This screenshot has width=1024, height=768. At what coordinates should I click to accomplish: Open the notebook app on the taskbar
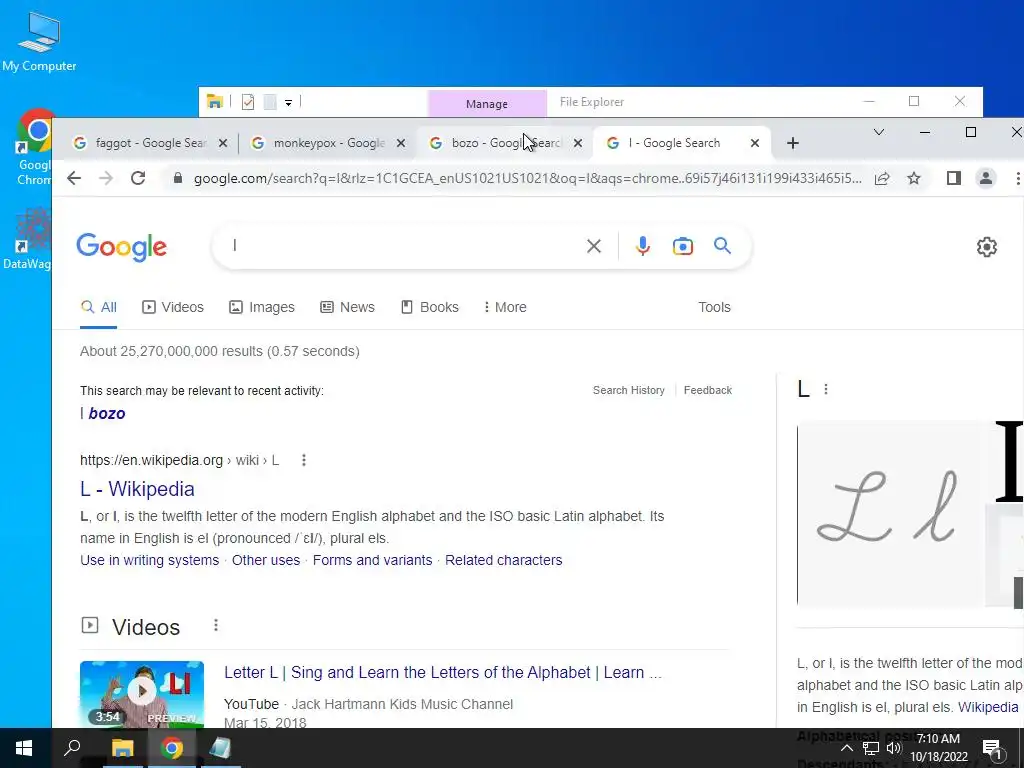pyautogui.click(x=220, y=748)
